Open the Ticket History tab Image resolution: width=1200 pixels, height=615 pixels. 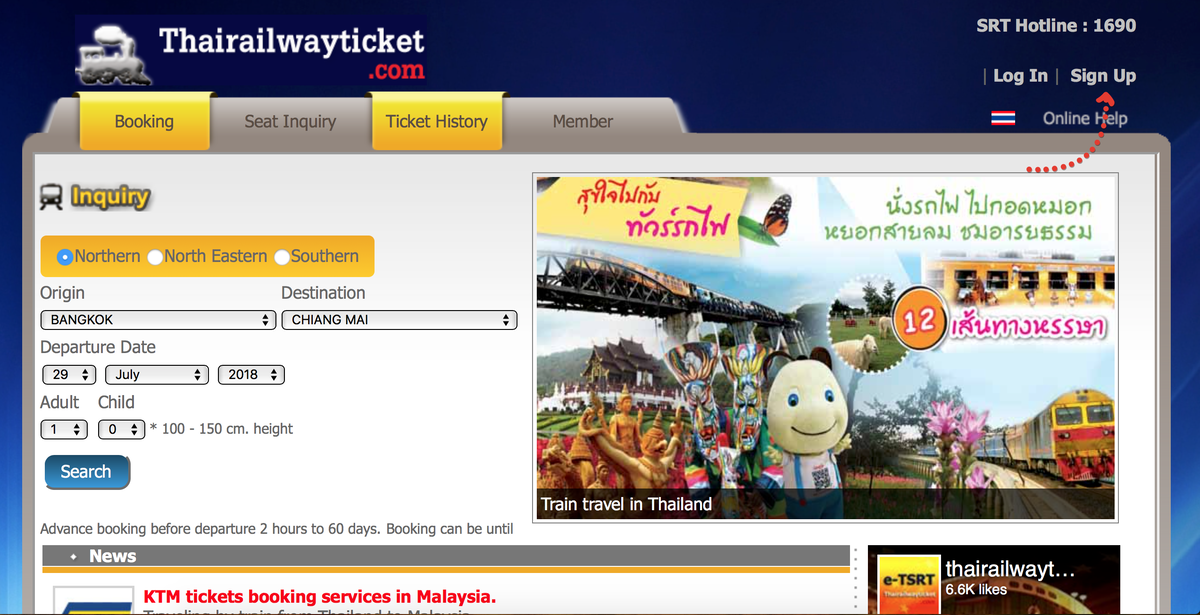[436, 122]
